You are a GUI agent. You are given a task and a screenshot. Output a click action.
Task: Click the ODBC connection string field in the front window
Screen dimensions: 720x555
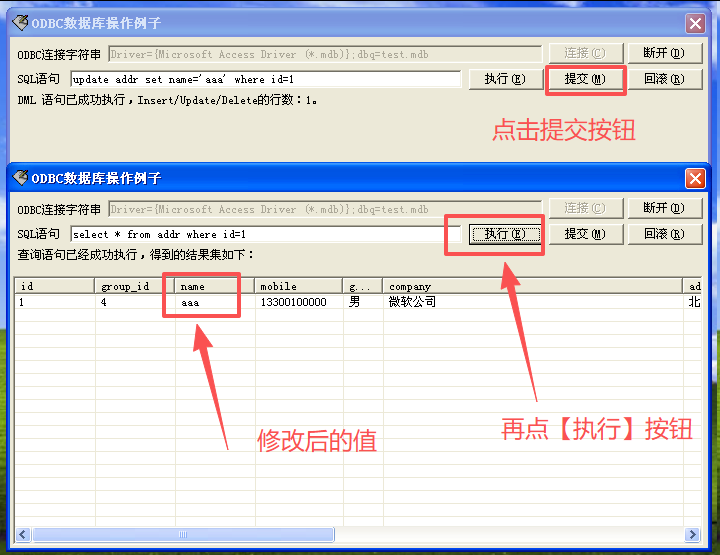click(325, 209)
